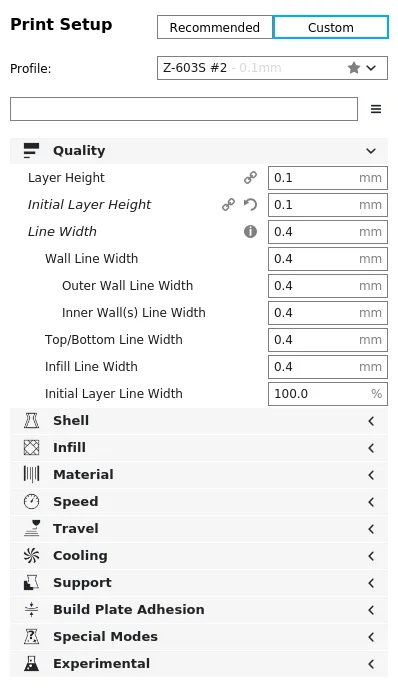The width and height of the screenshot is (398, 700).
Task: Collapse the Quality section
Action: pyautogui.click(x=199, y=151)
